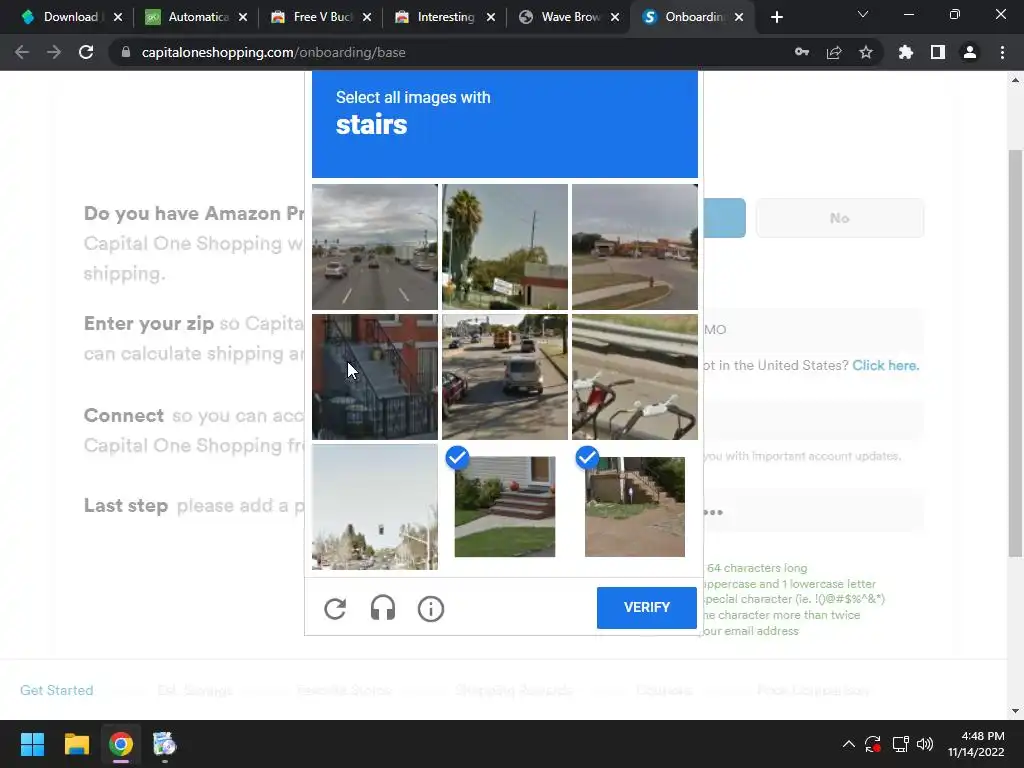
Task: Open network settings tray icon
Action: (901, 744)
